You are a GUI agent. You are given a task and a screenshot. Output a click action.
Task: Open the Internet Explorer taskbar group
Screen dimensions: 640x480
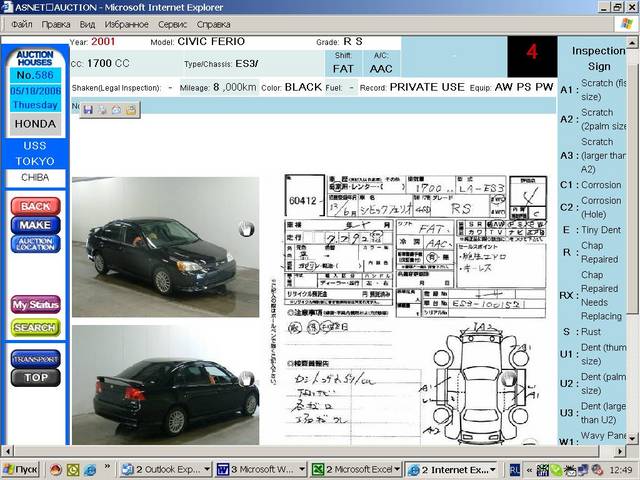pyautogui.click(x=452, y=469)
